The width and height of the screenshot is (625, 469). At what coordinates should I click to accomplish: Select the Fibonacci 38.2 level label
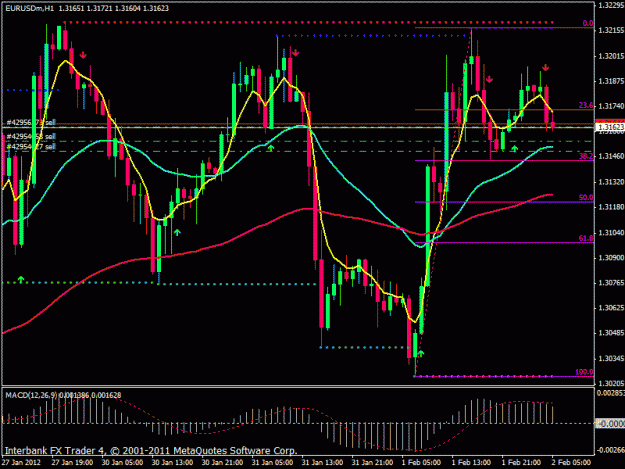click(x=586, y=156)
